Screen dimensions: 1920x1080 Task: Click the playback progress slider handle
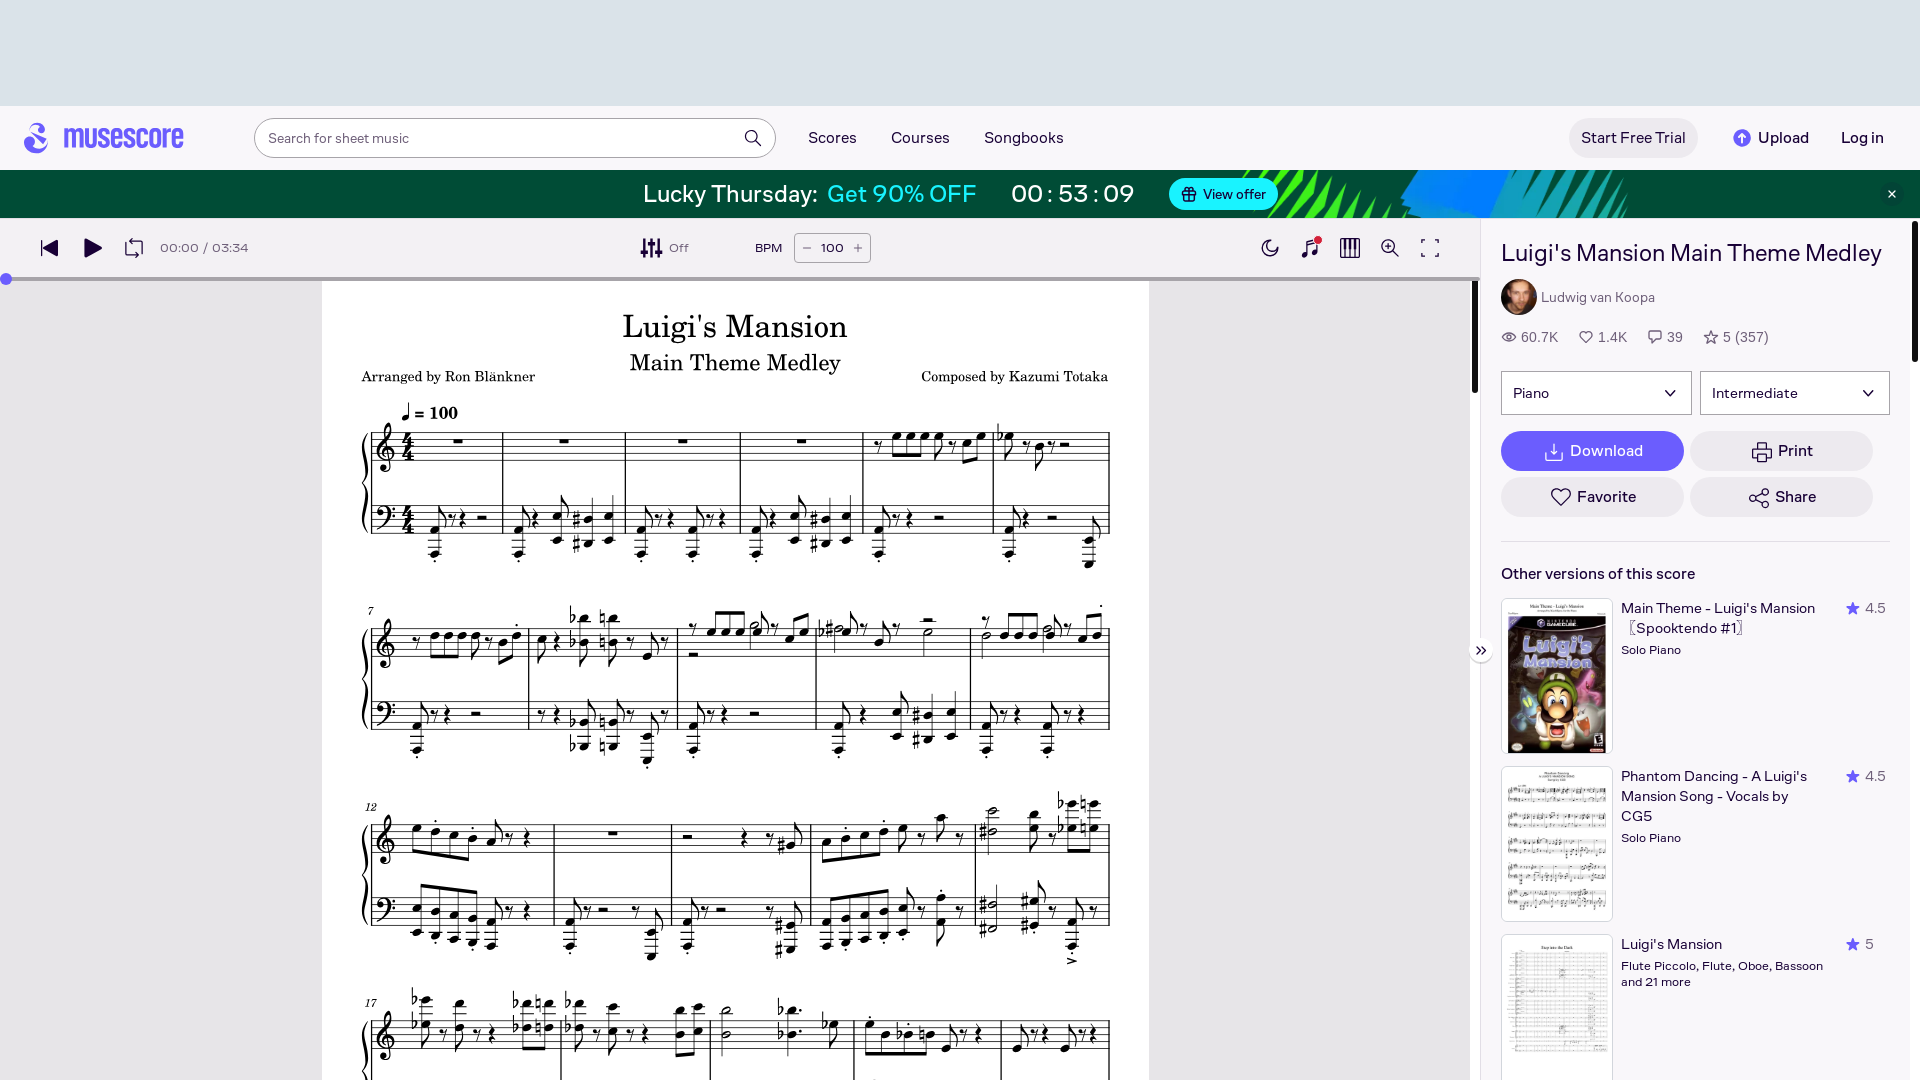6,279
